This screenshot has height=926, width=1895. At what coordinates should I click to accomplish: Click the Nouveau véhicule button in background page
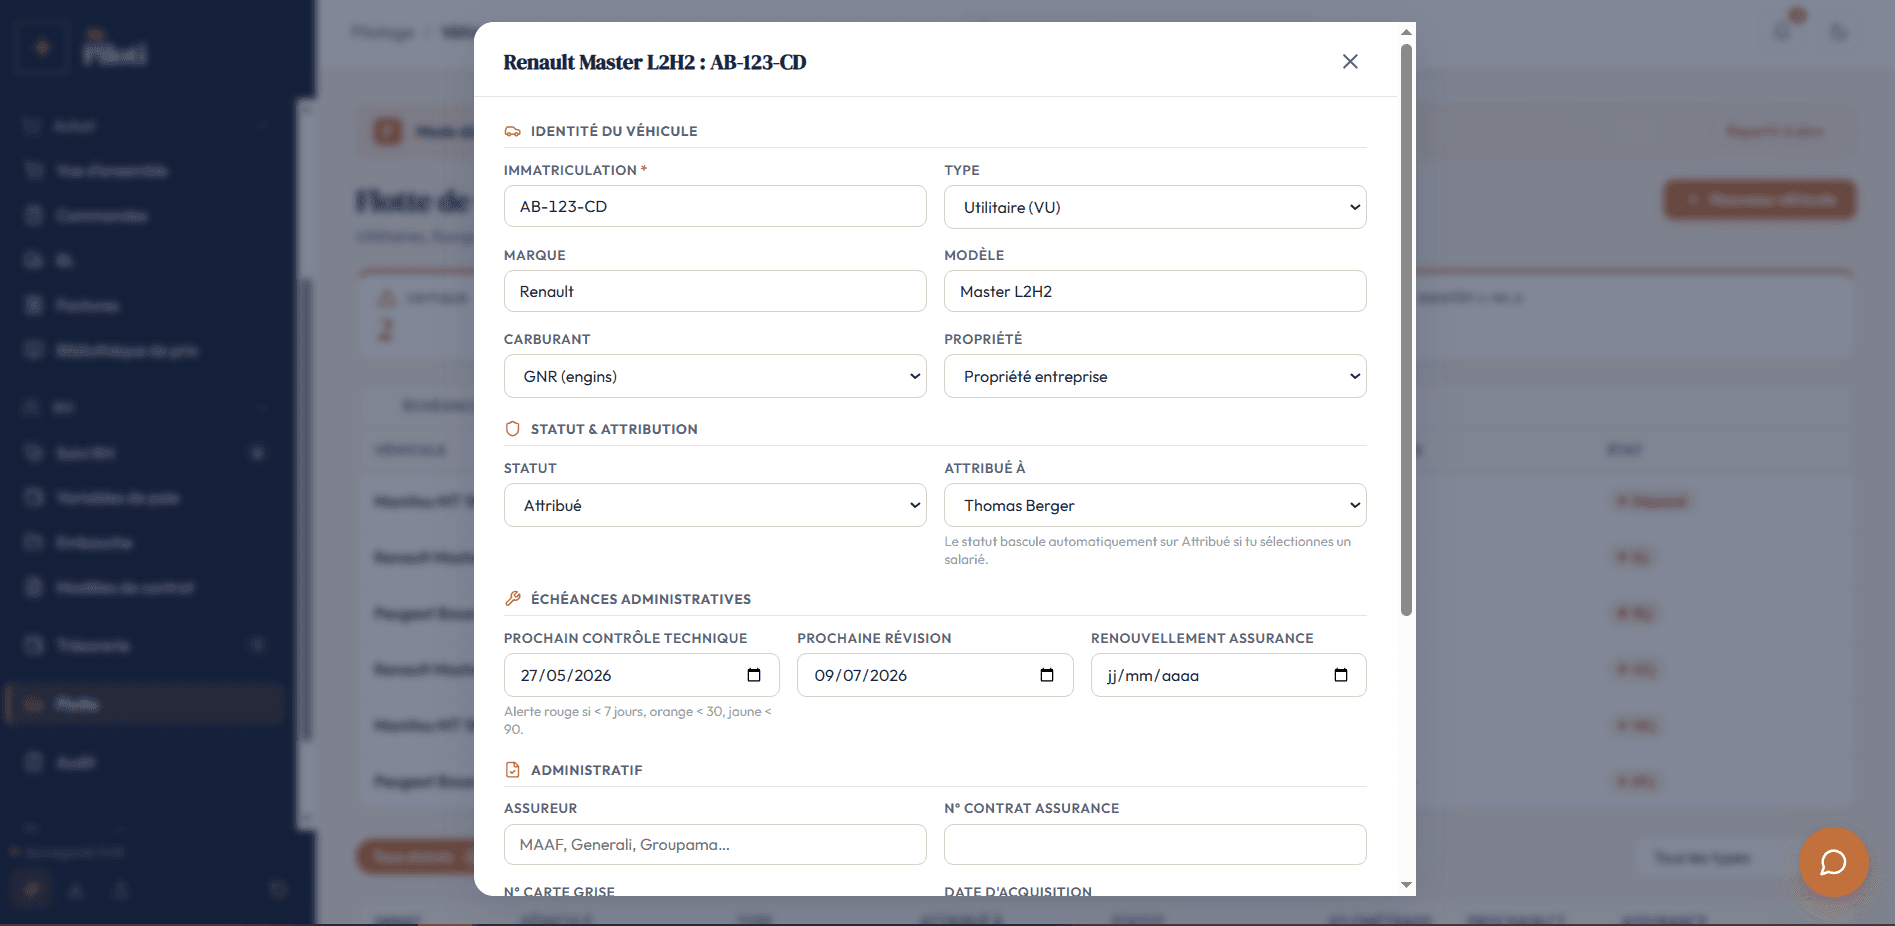point(1760,200)
